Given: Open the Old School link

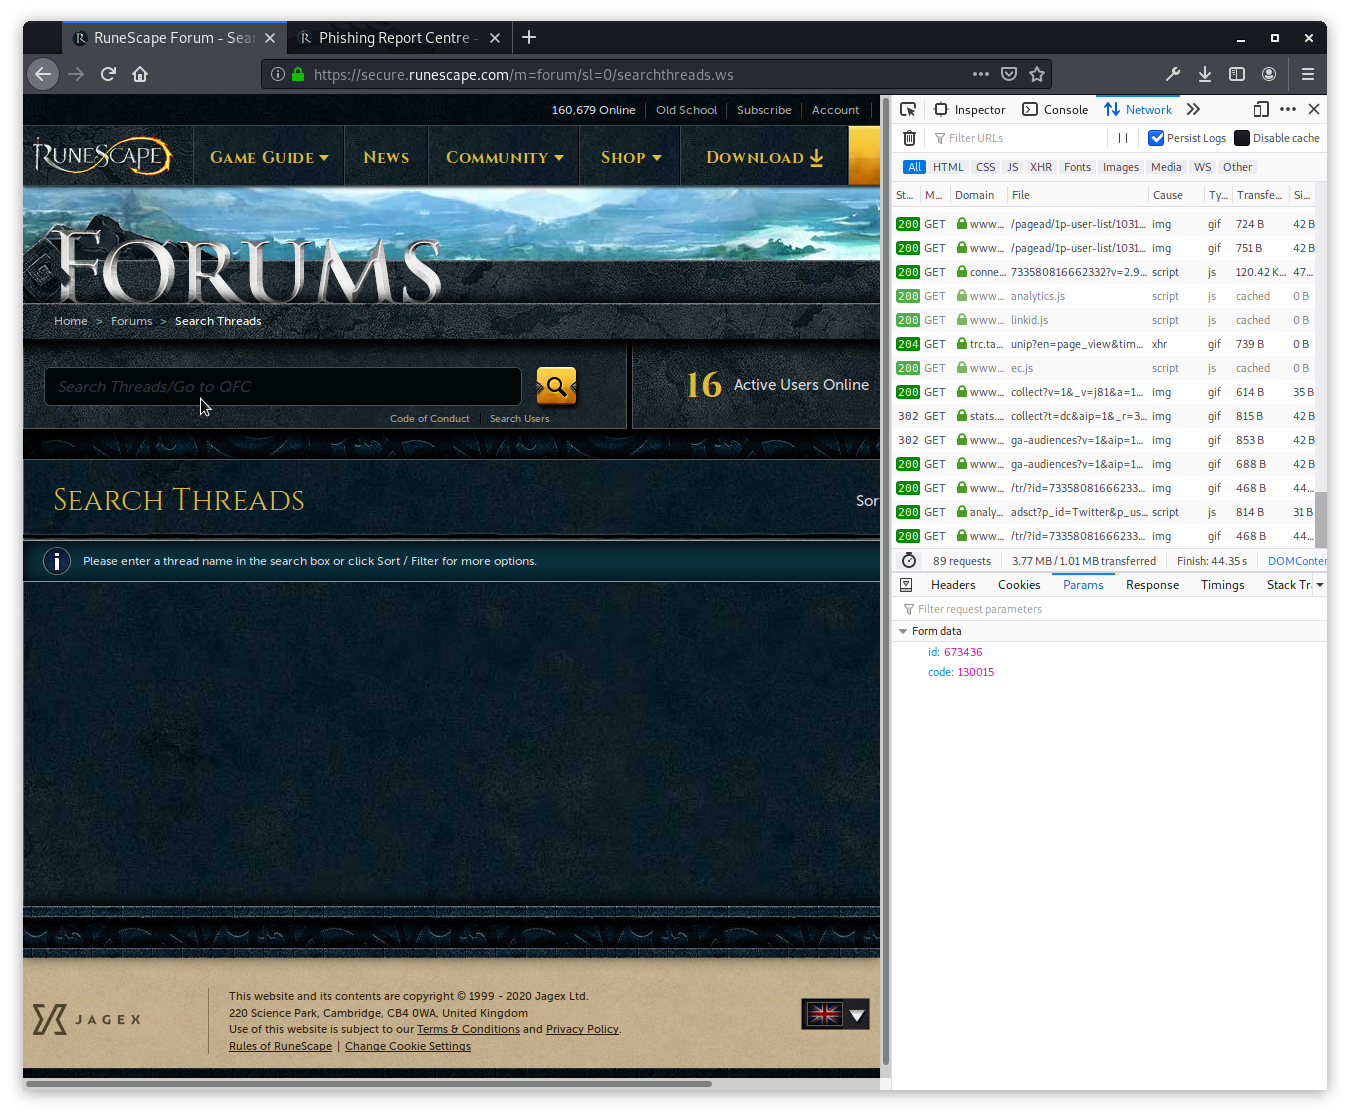Looking at the screenshot, I should tap(686, 110).
